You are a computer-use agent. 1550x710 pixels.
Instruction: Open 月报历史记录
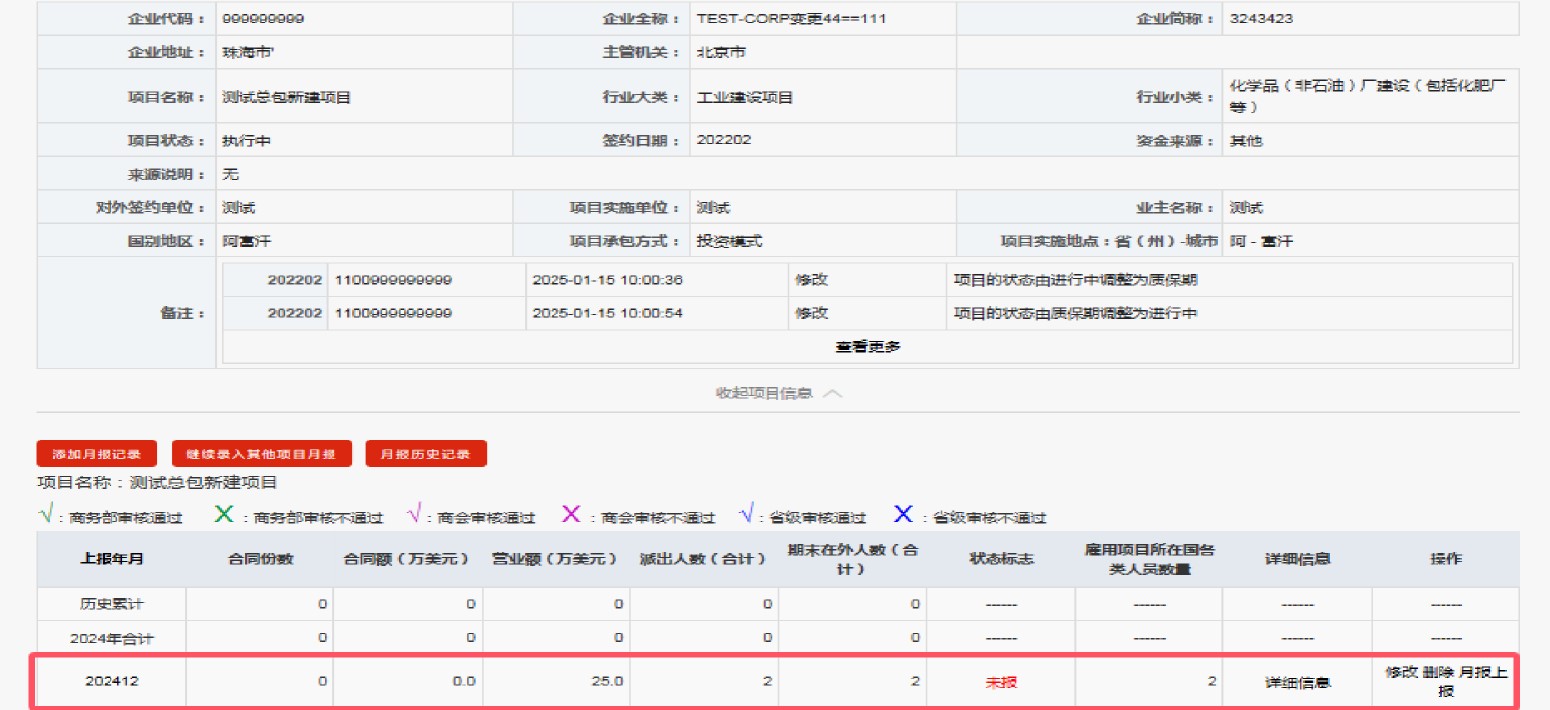(427, 452)
